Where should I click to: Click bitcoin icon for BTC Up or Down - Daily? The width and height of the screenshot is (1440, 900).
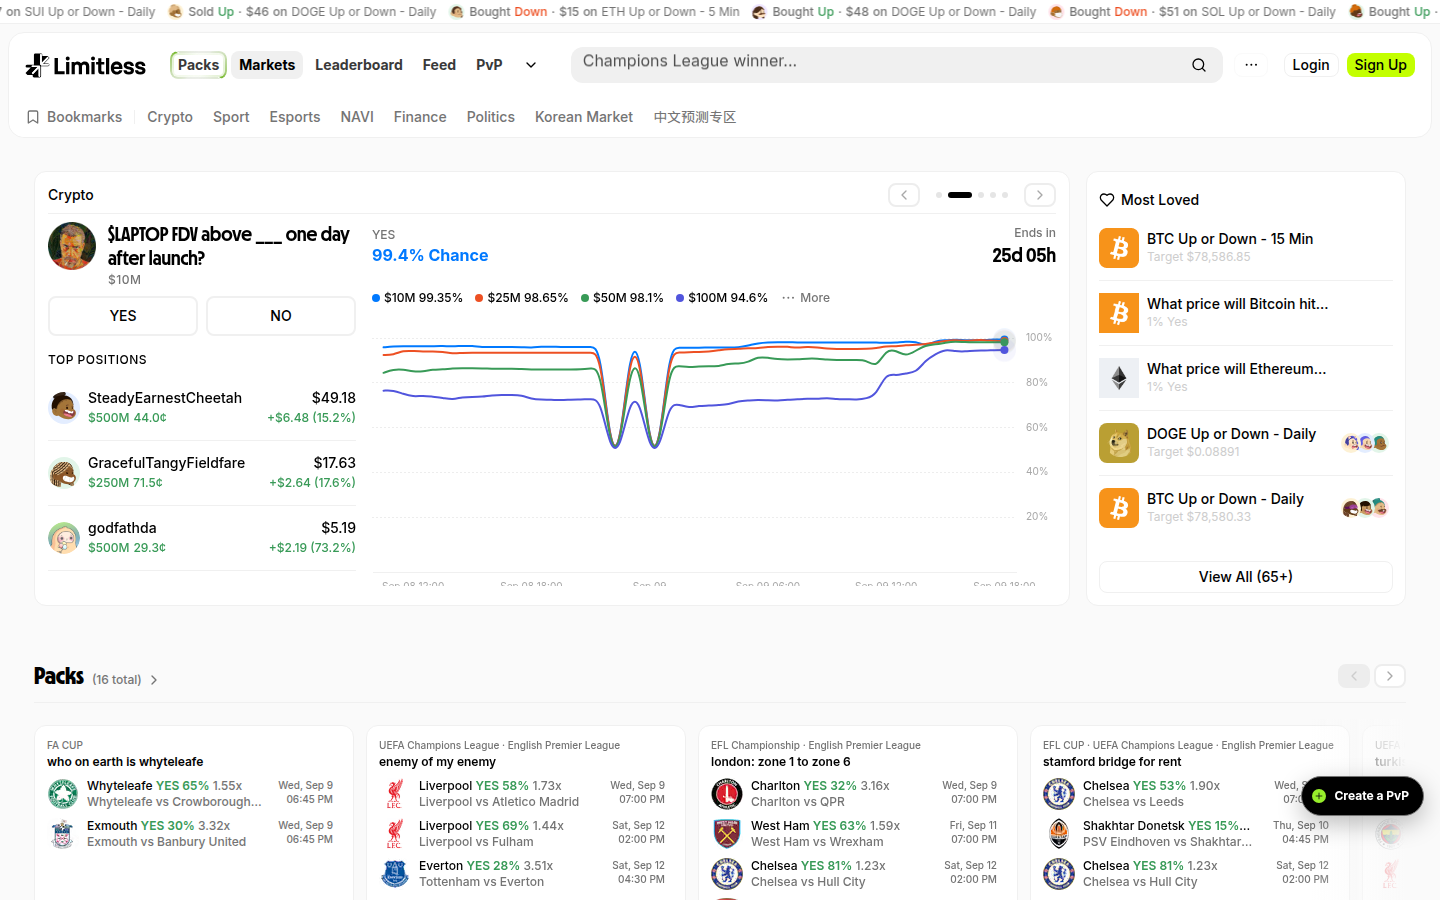(x=1119, y=508)
